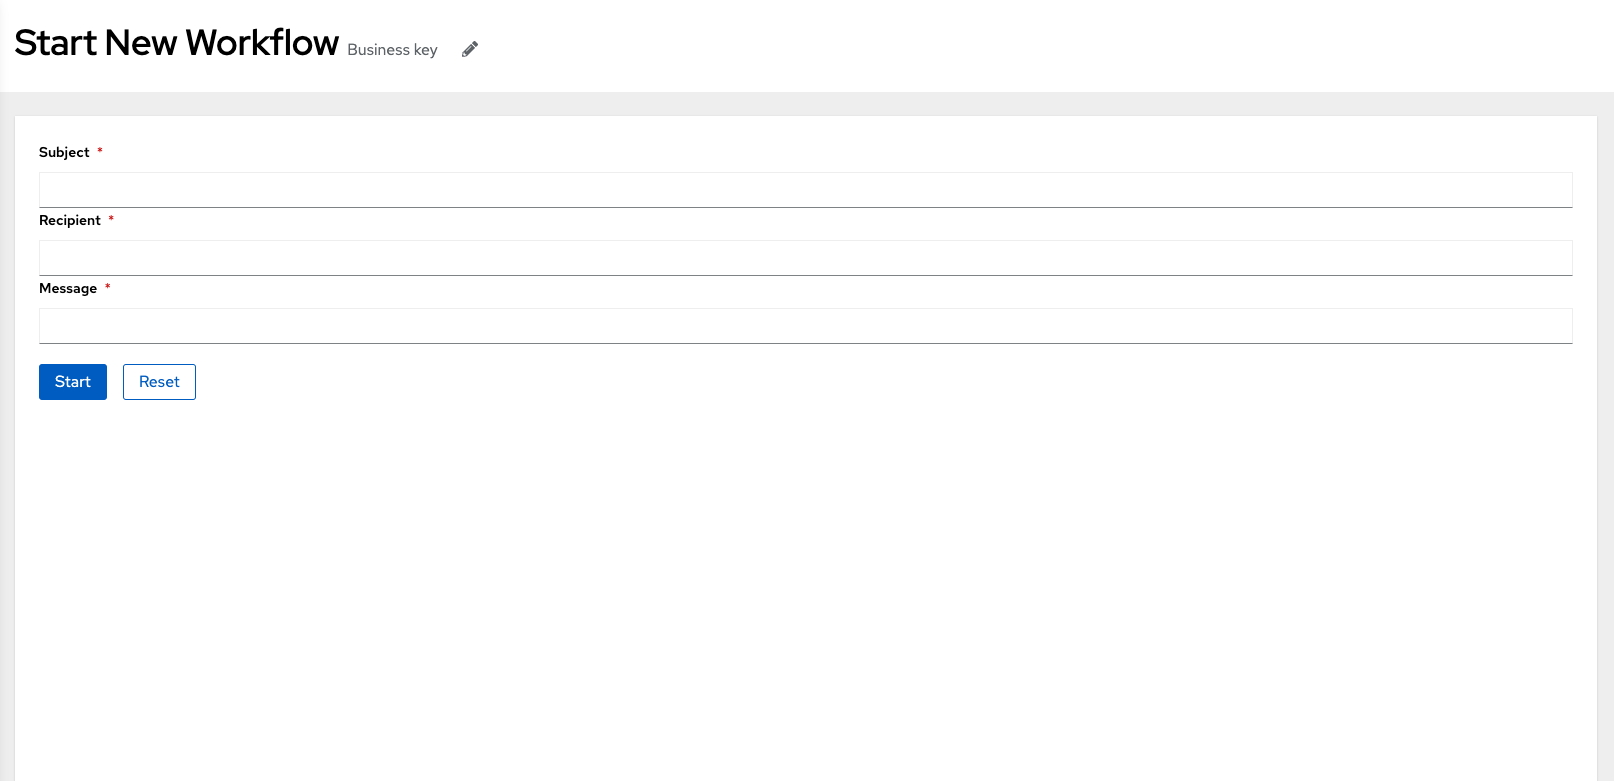
Task: Click the asterisk following the Message label
Action: [x=107, y=287]
